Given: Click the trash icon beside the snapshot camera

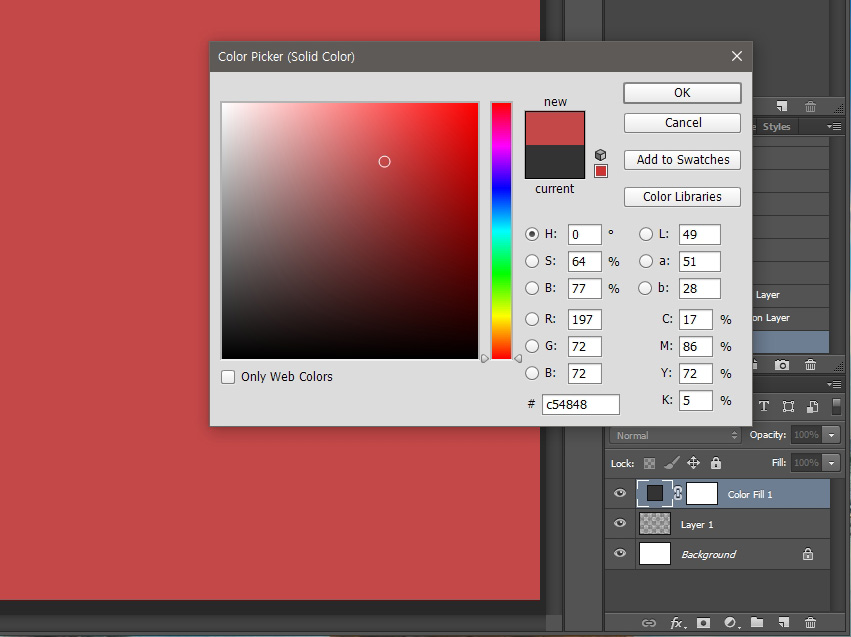Looking at the screenshot, I should (x=810, y=365).
